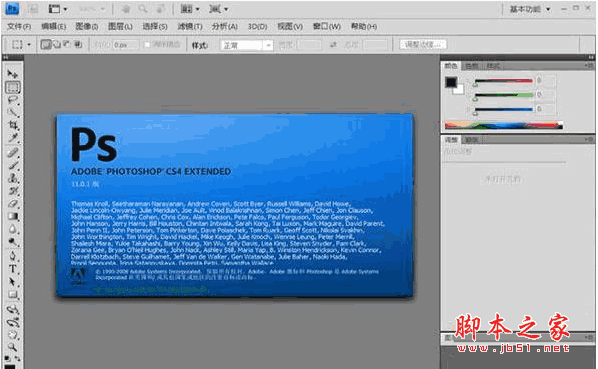Screen dimensions: 598x369
Task: Open the 样式 style dropdown
Action: pos(246,45)
